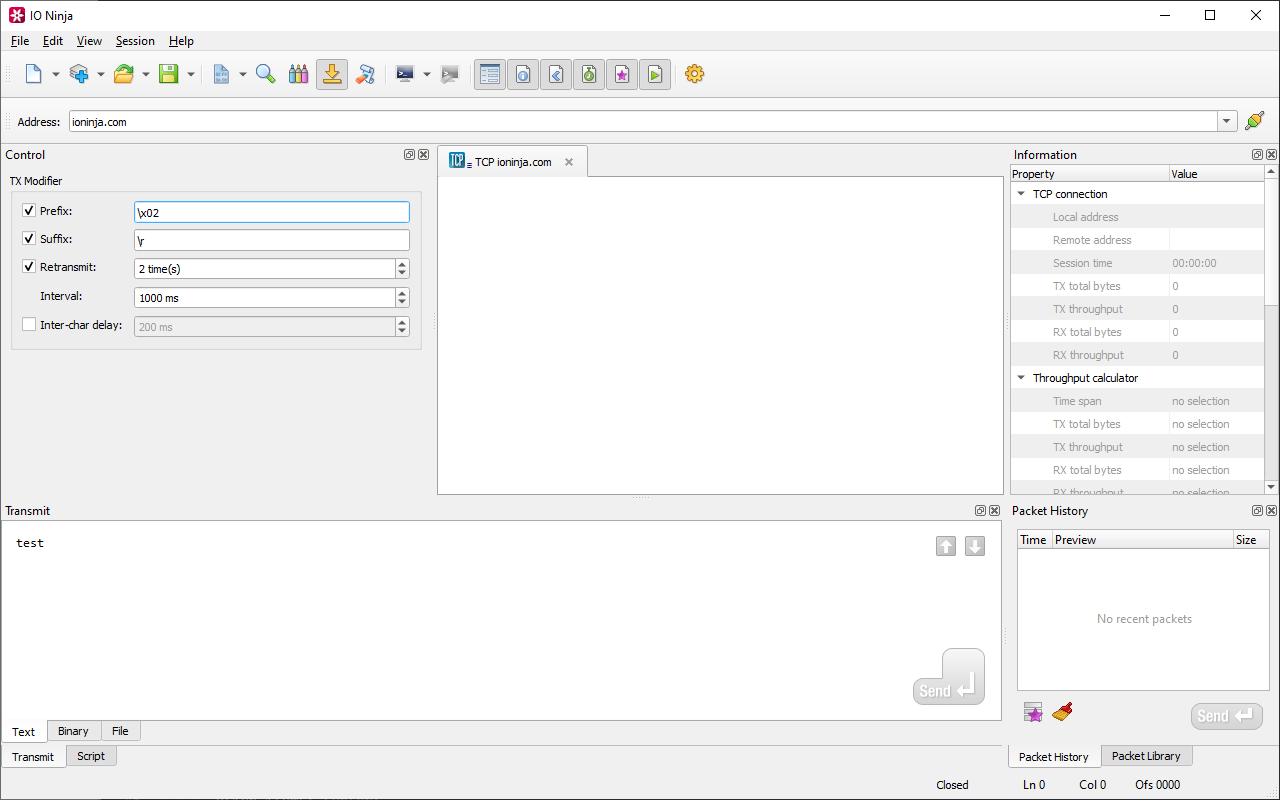The image size is (1280, 800).
Task: Expand the add layer dropdown arrow
Action: click(101, 74)
